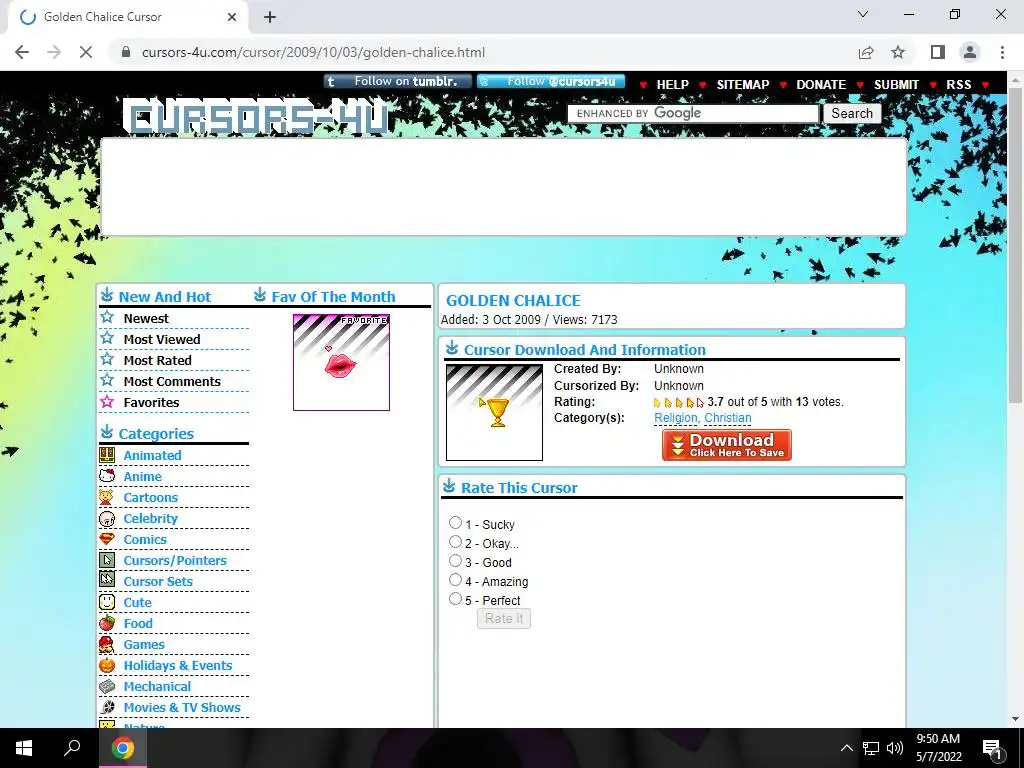
Task: Show hidden system tray icons
Action: click(846, 748)
